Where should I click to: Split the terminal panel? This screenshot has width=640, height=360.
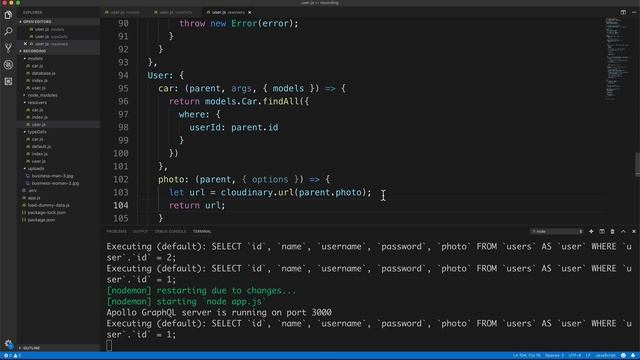coord(602,231)
